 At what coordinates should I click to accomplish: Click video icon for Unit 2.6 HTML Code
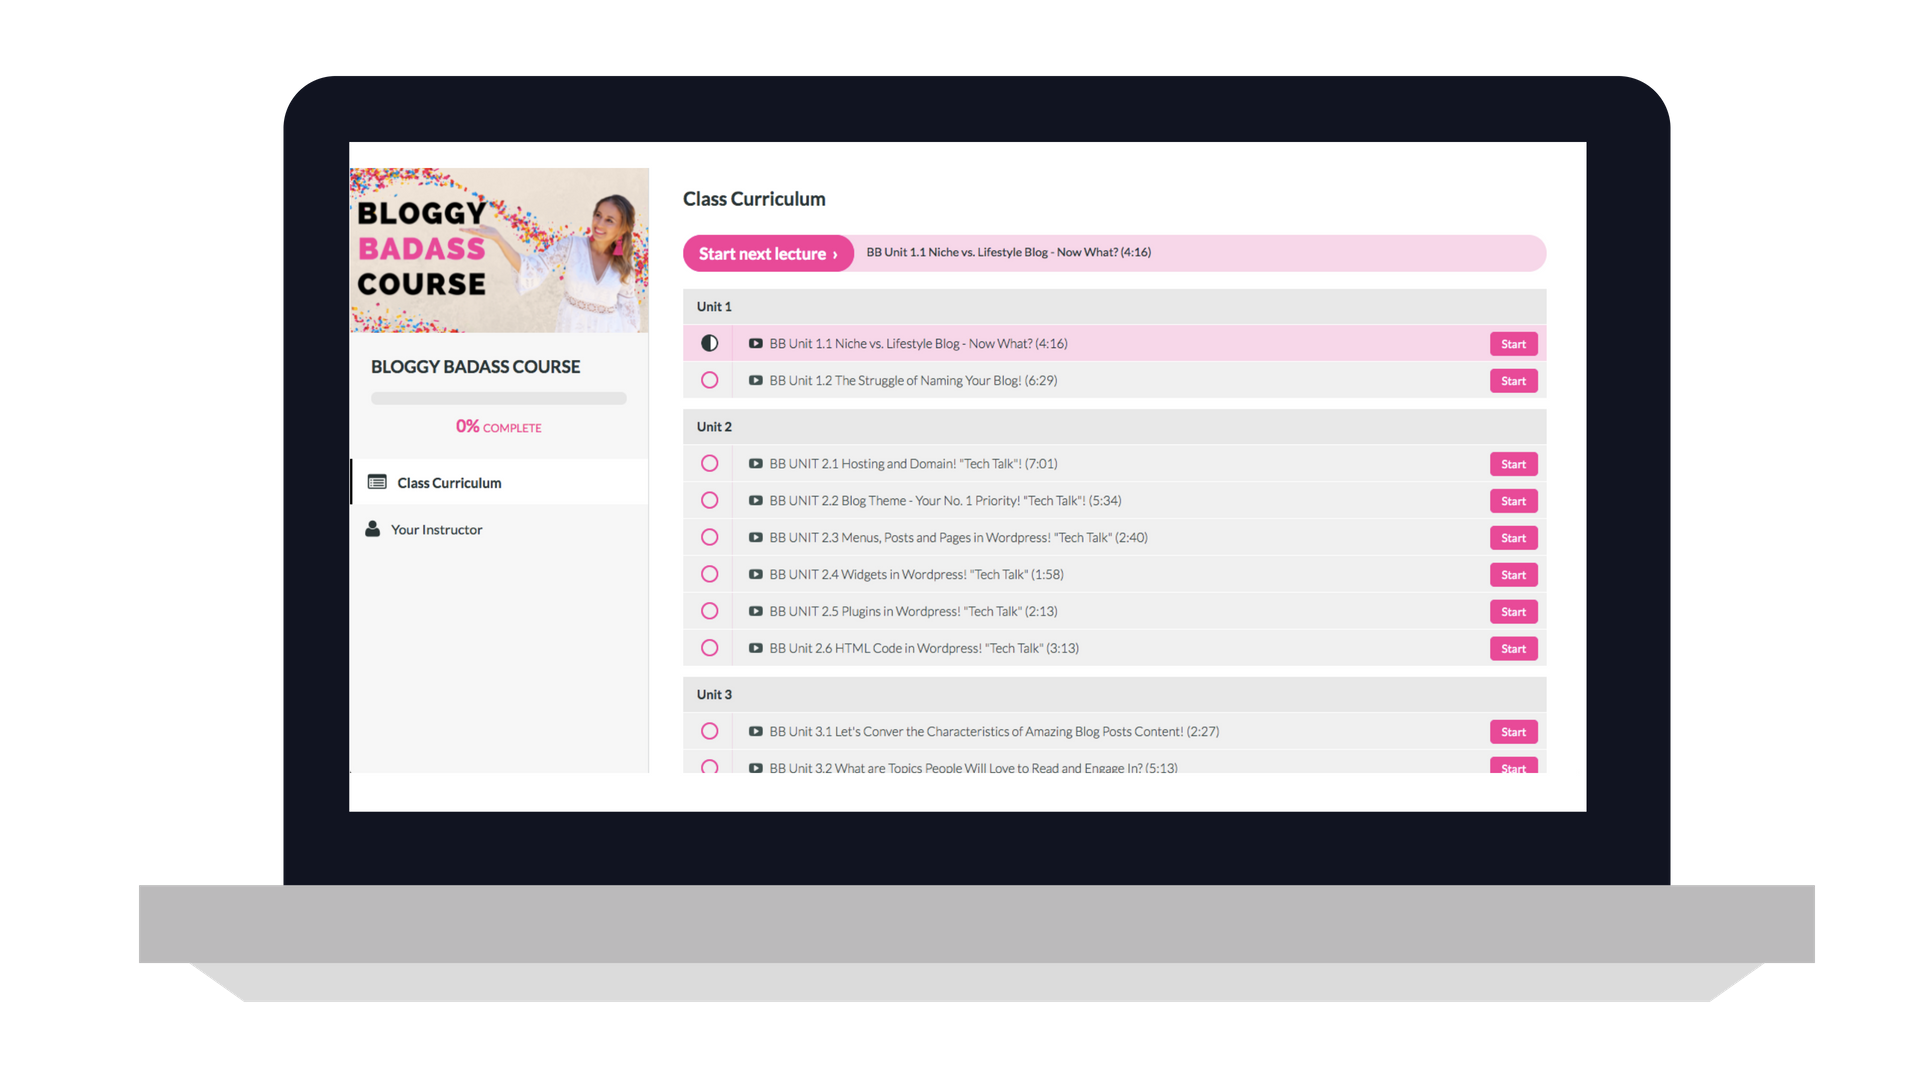point(756,648)
